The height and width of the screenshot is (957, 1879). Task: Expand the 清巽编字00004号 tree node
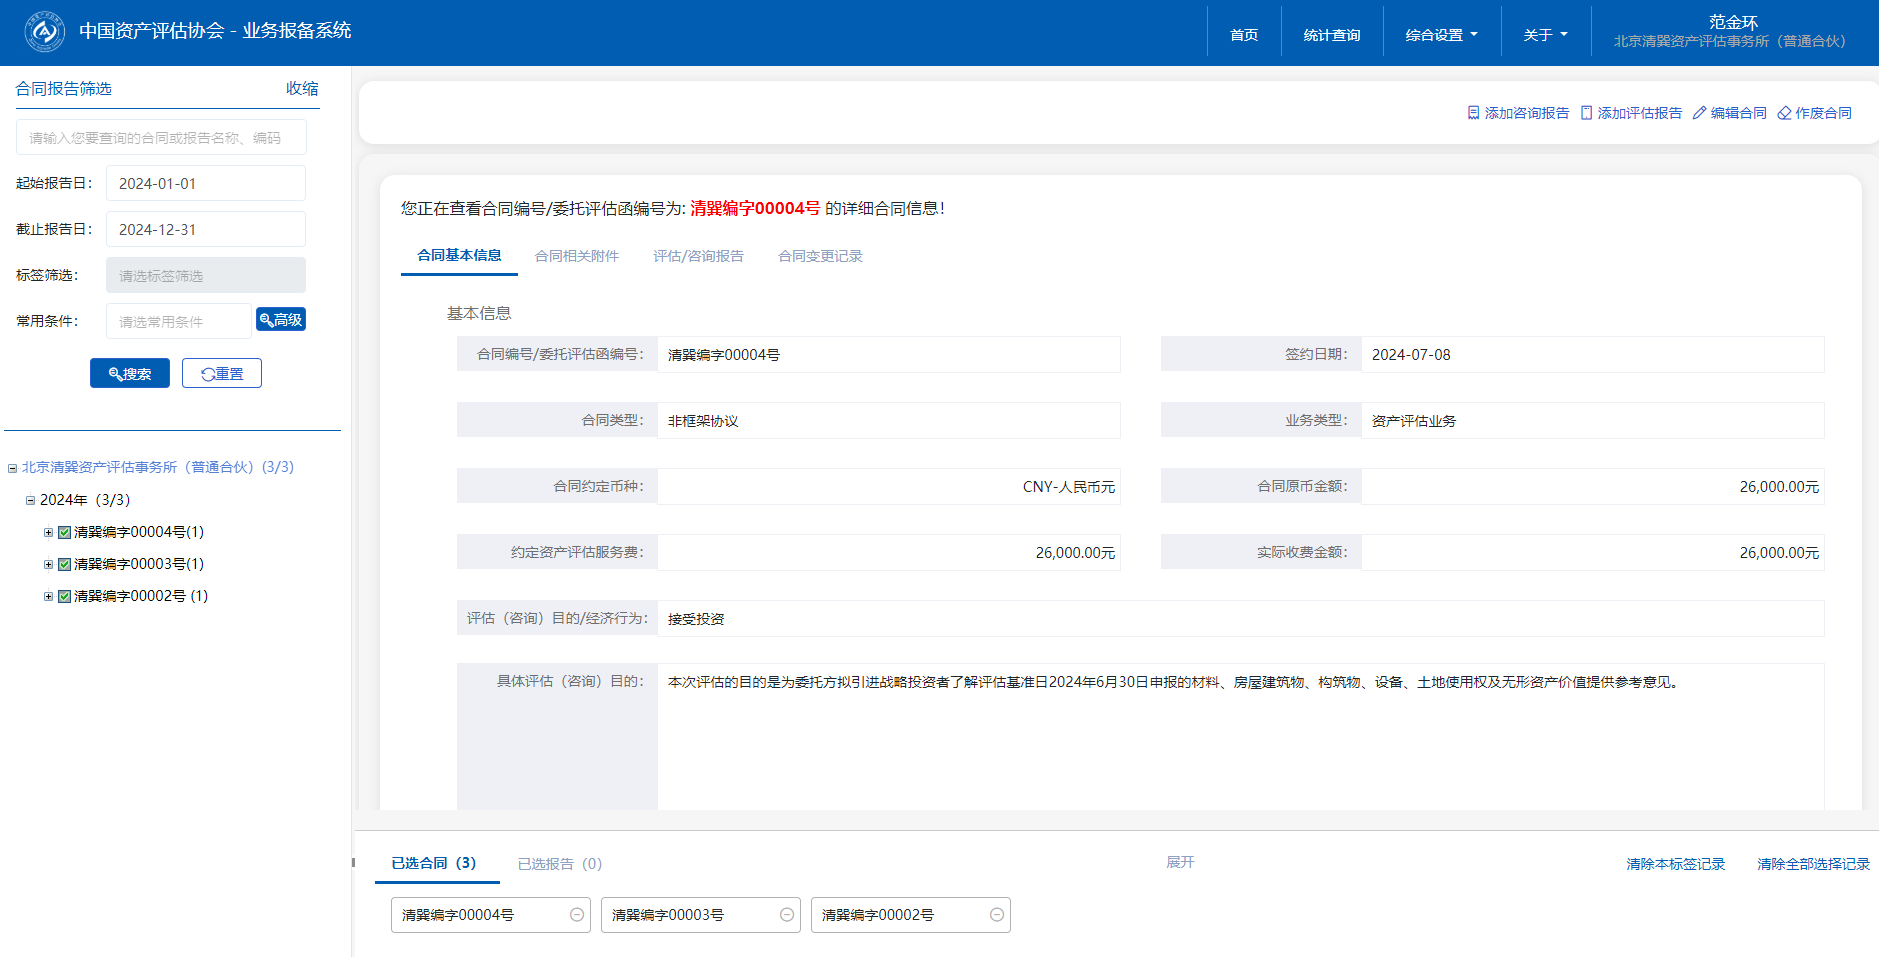click(x=48, y=532)
